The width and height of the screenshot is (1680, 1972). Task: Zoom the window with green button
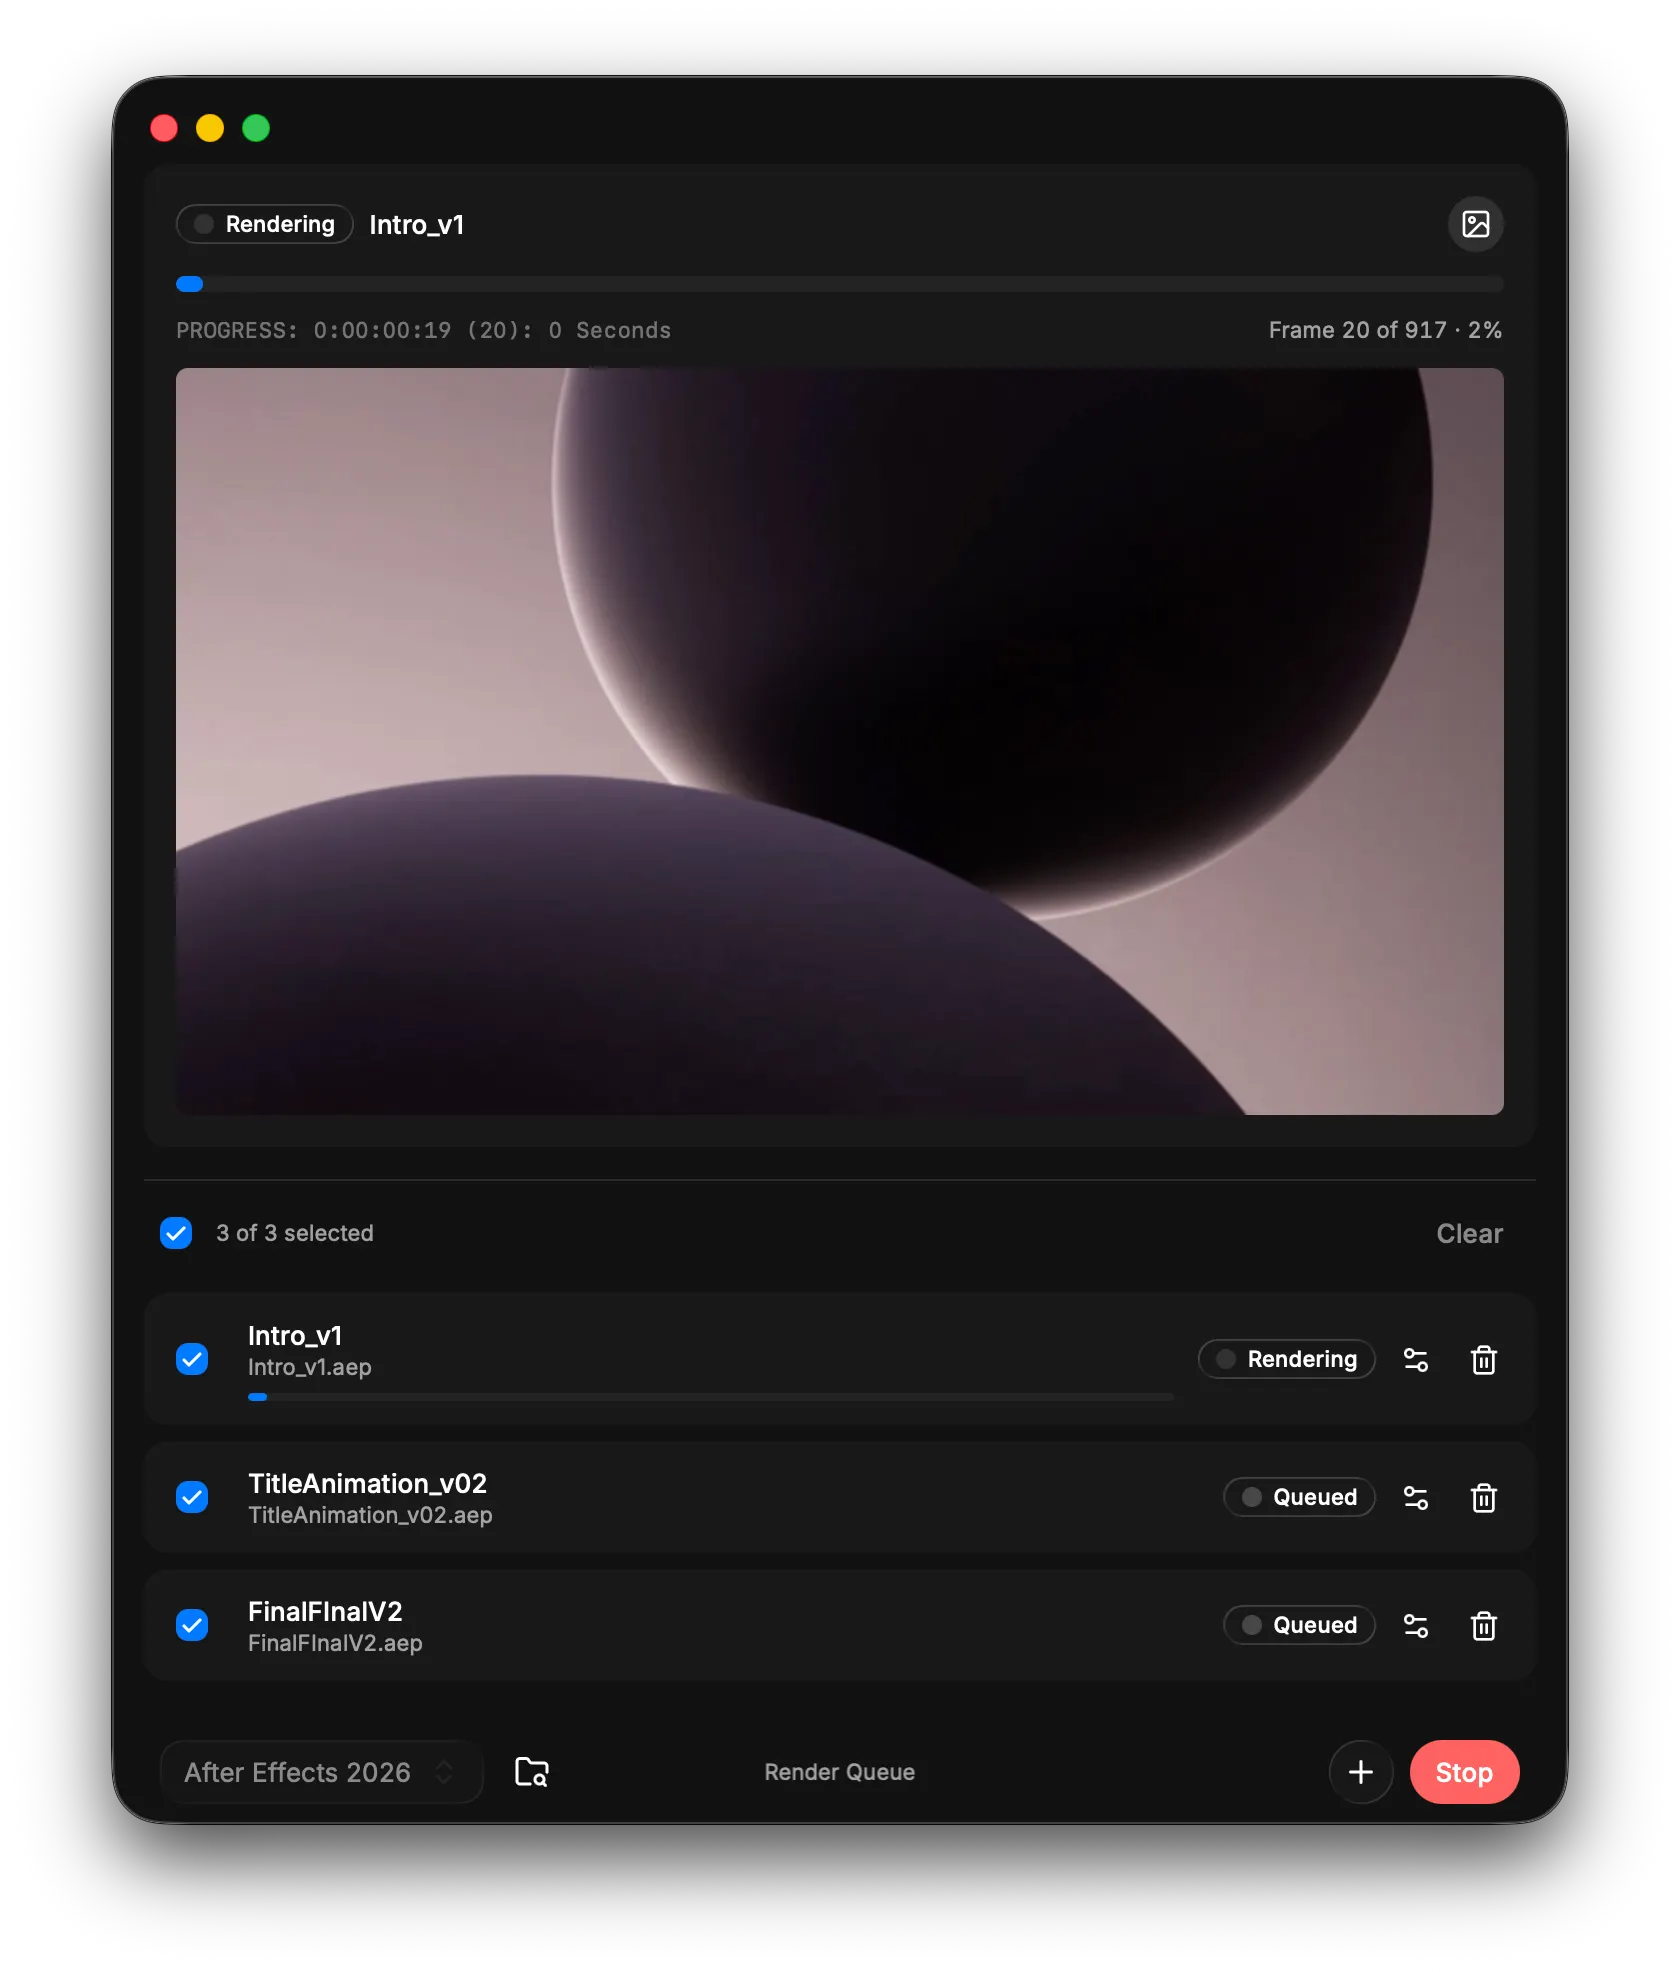click(256, 128)
